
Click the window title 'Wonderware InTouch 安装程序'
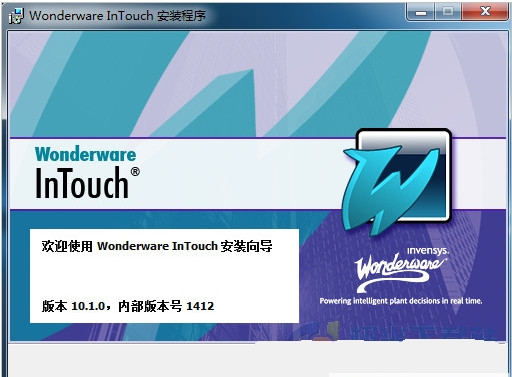click(x=117, y=16)
